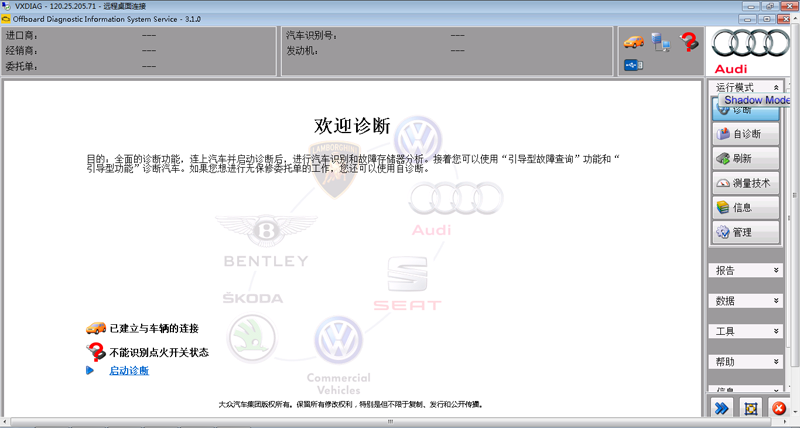Click the vertical scrollbar on the right edge
Screen dimensions: 800x428
point(794,195)
